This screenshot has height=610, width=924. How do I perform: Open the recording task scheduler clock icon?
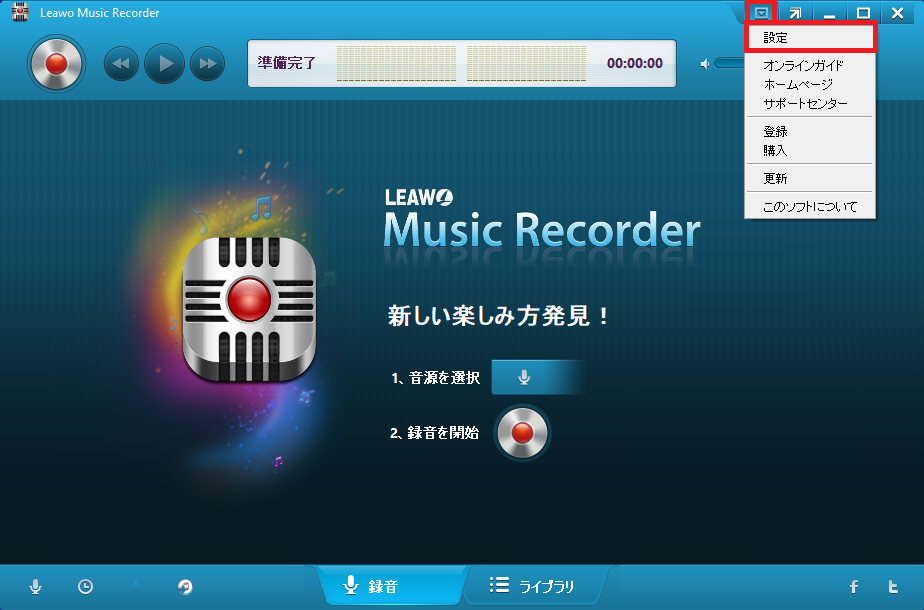click(86, 587)
